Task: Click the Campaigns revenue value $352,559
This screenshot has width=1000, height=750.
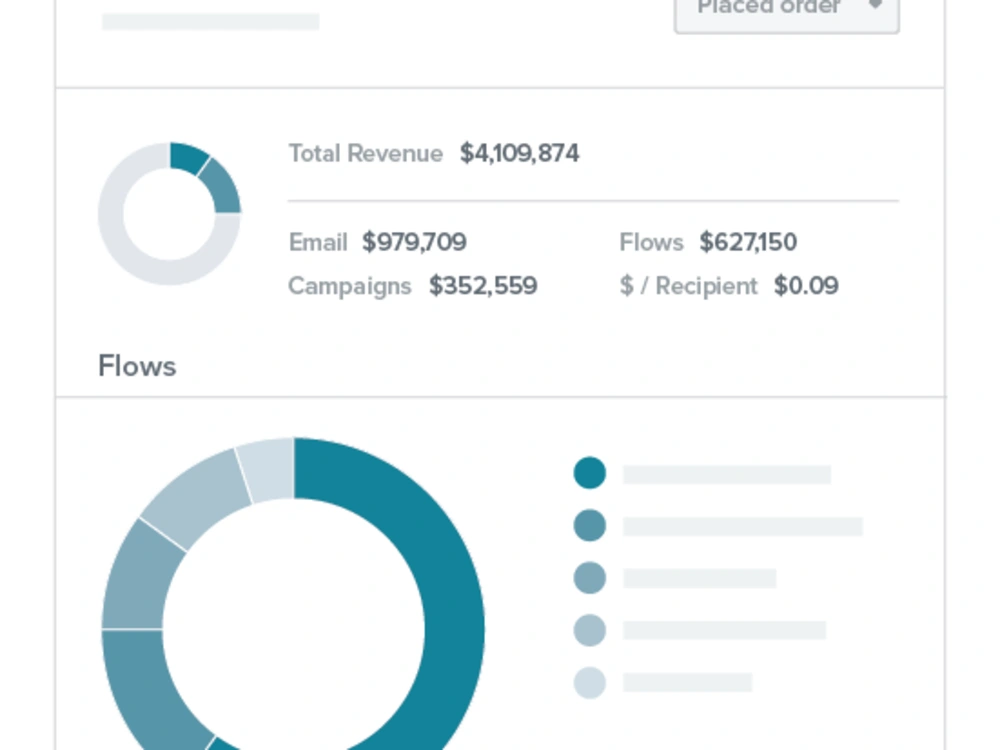Action: point(483,286)
